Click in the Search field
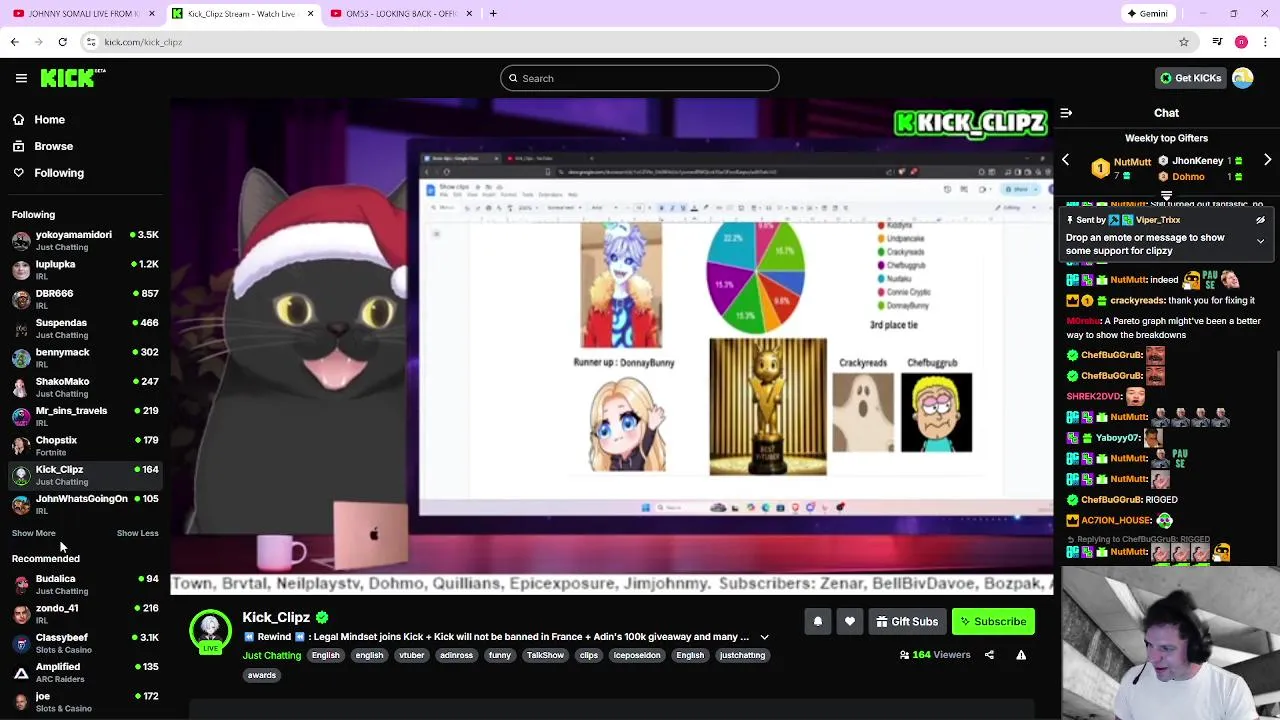The height and width of the screenshot is (720, 1280). pyautogui.click(x=640, y=78)
